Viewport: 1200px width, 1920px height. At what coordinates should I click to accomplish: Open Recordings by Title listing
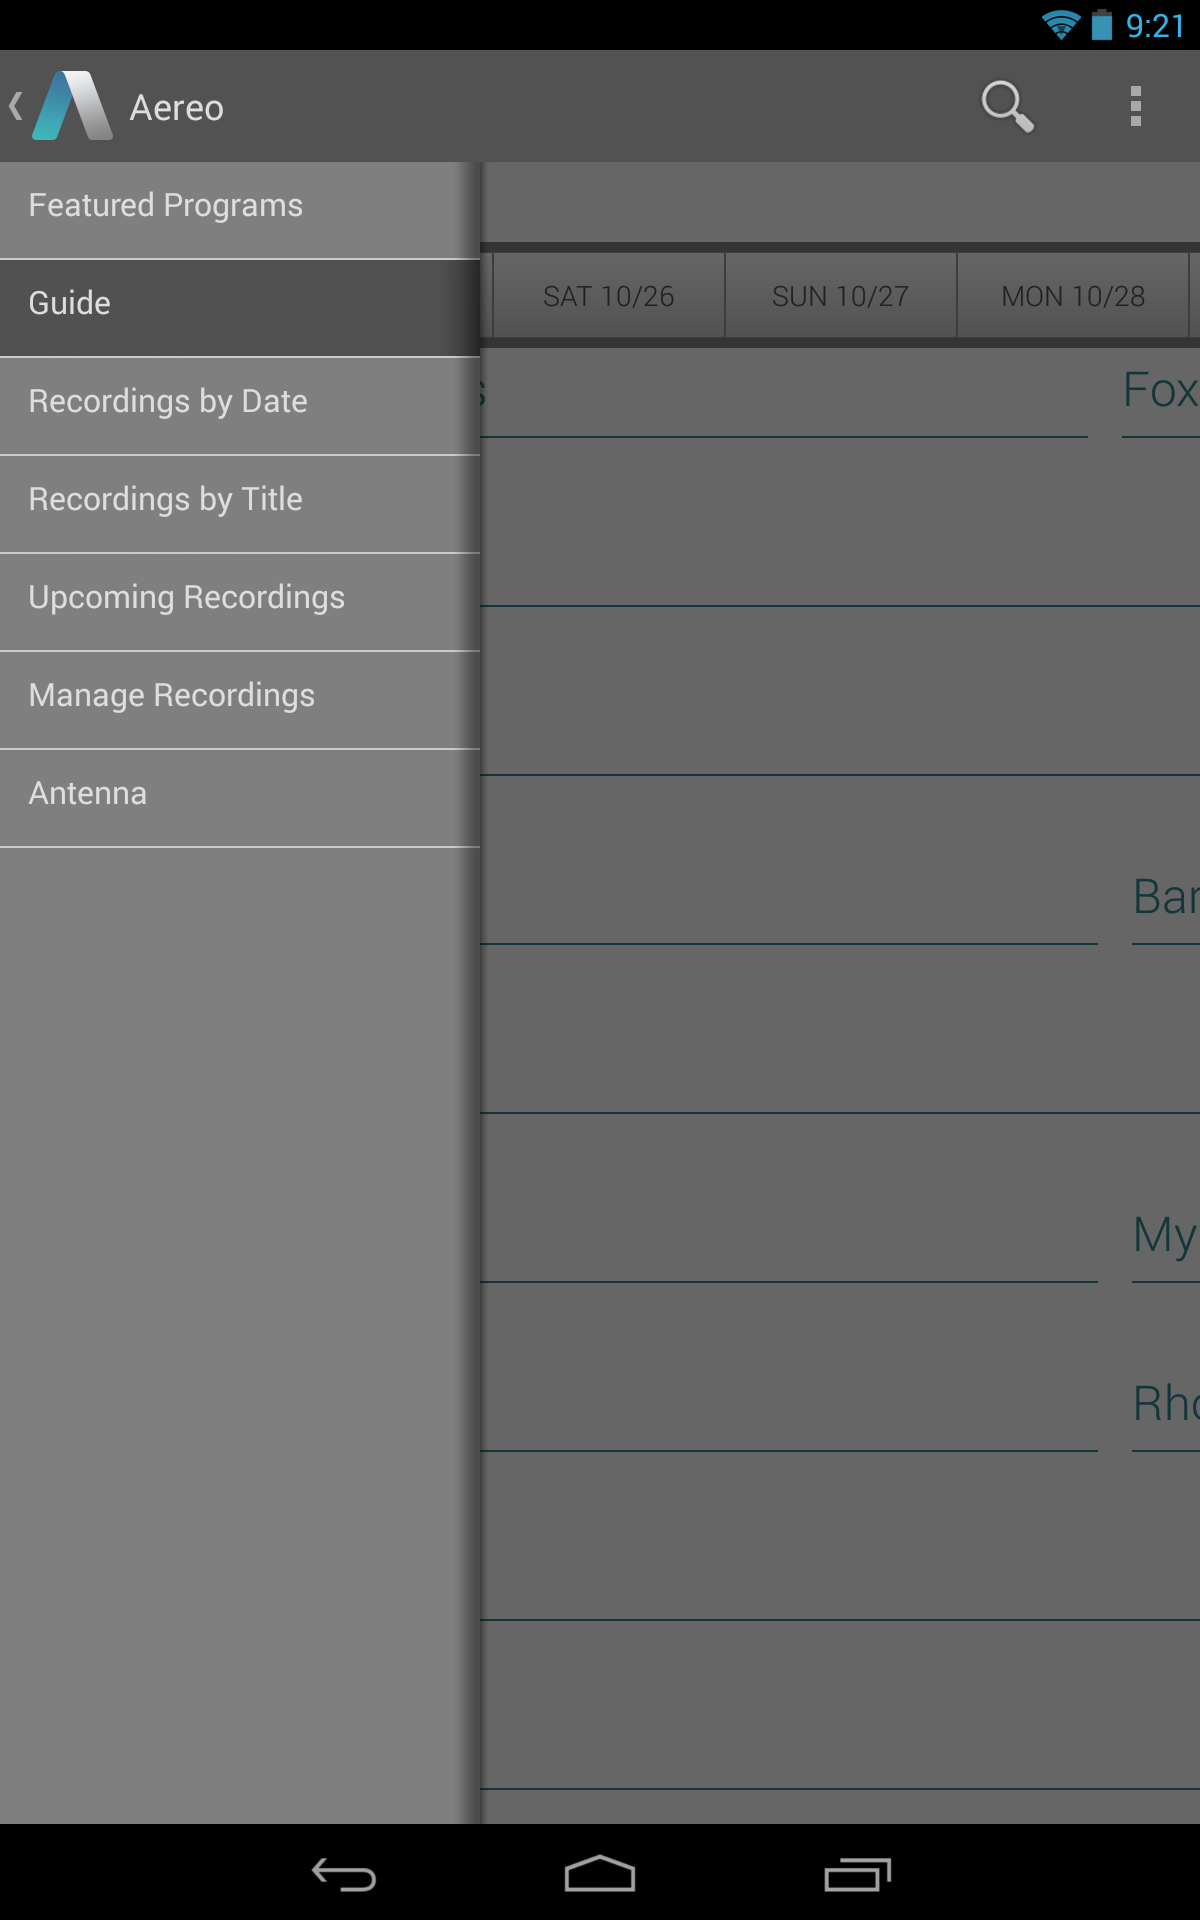[240, 498]
